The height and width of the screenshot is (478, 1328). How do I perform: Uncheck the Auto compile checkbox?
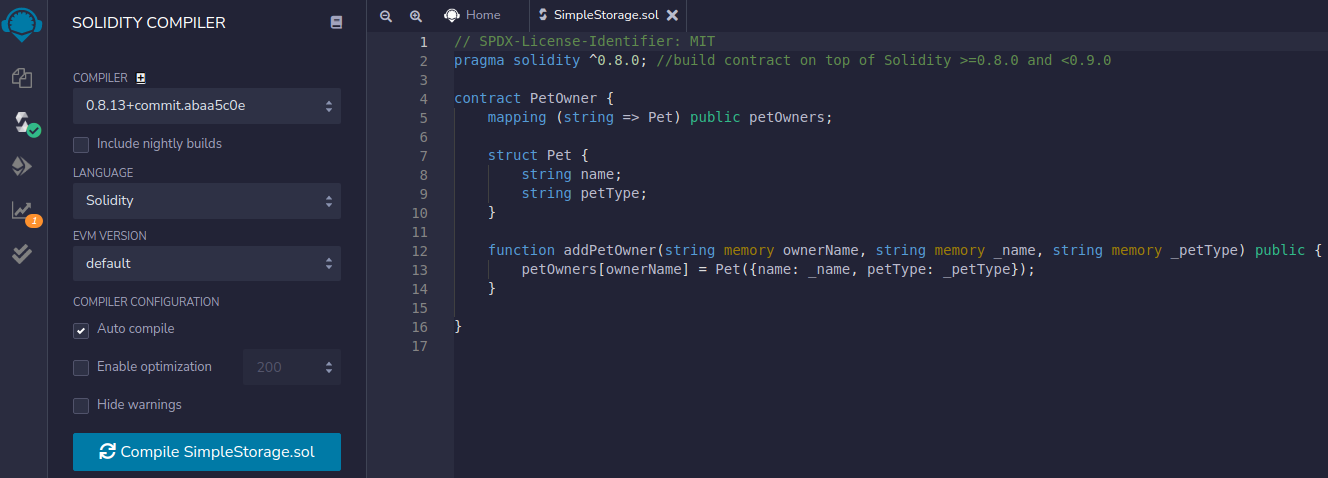tap(81, 330)
